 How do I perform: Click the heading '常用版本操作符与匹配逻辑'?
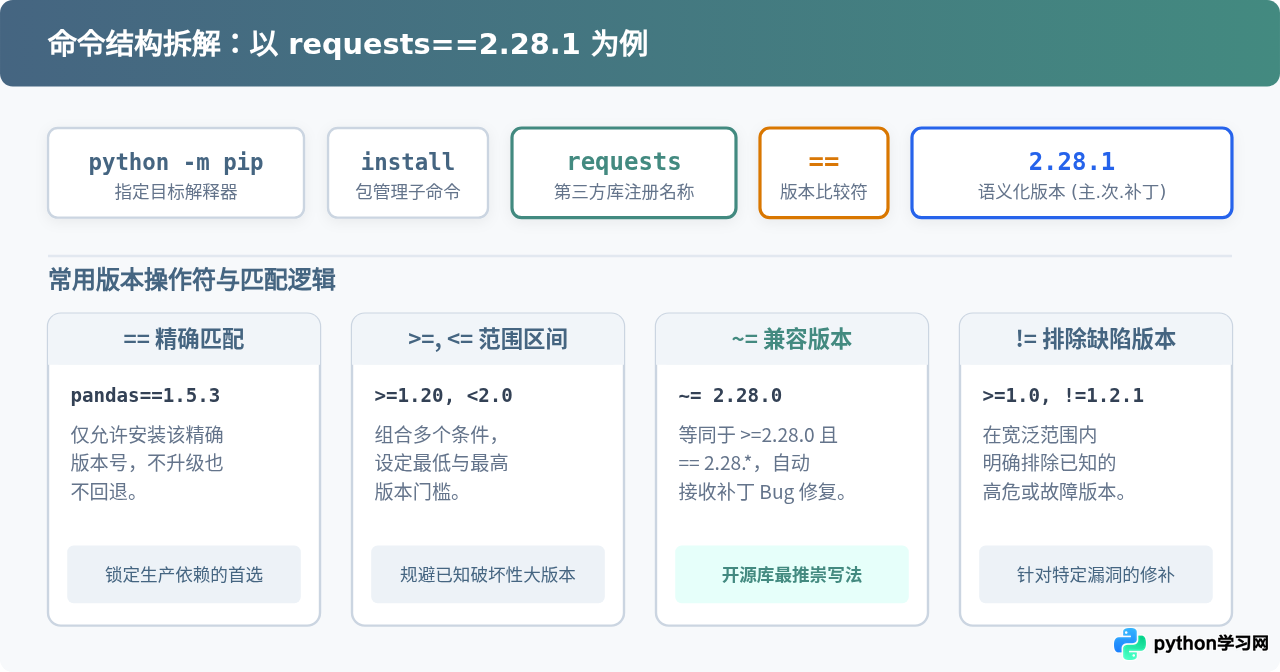click(192, 280)
